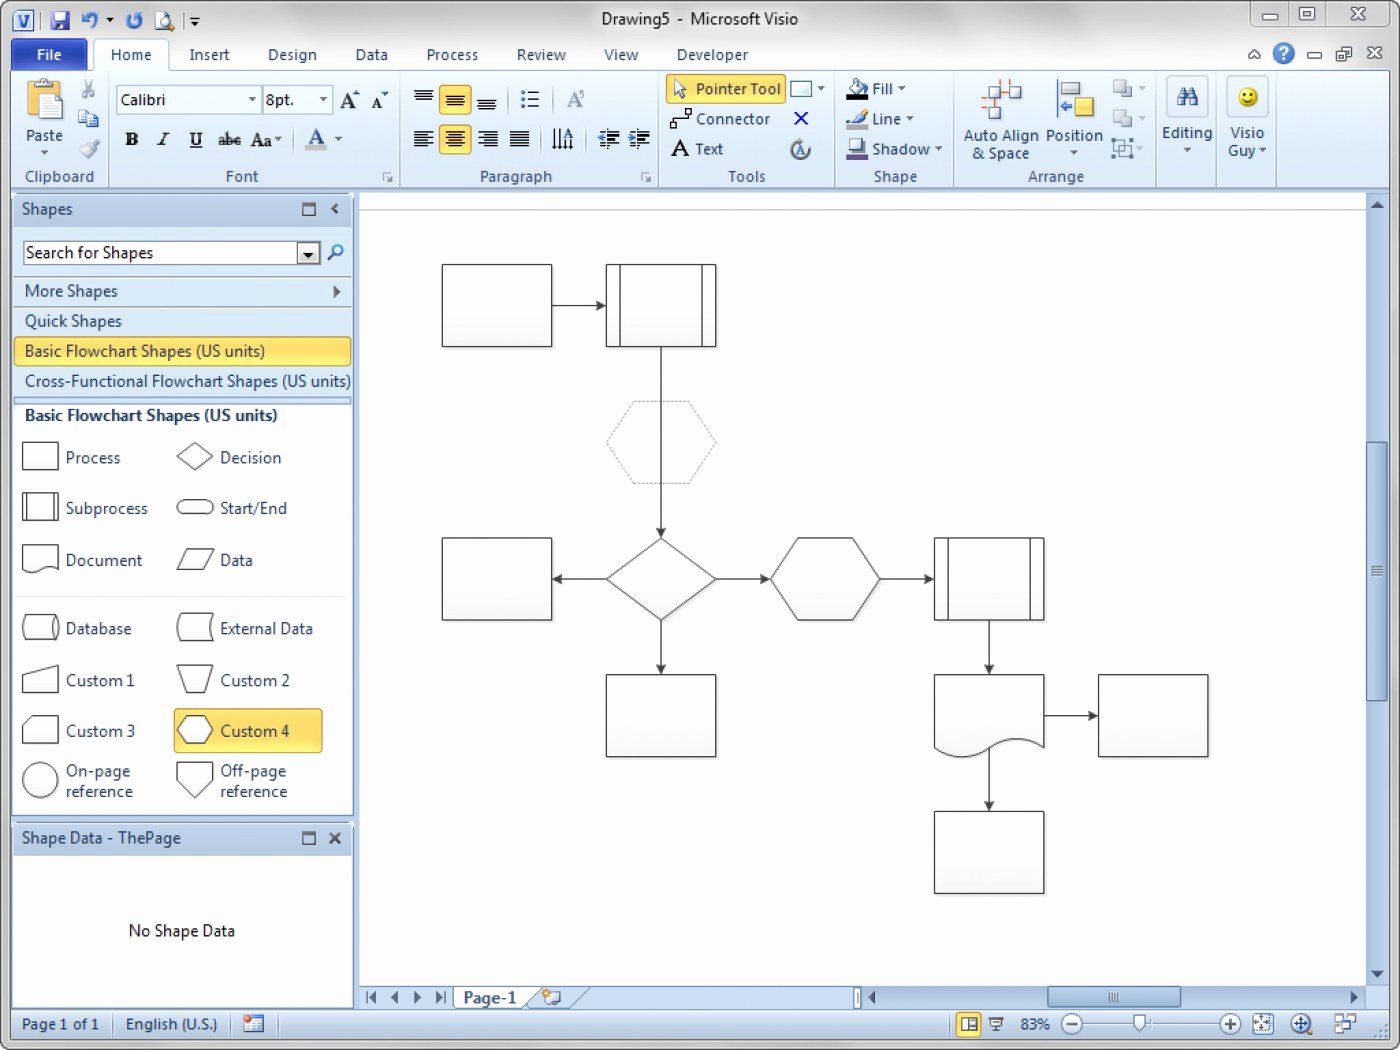Screen dimensions: 1400x1050
Task: Click the Paste clipboard icon
Action: click(x=44, y=101)
